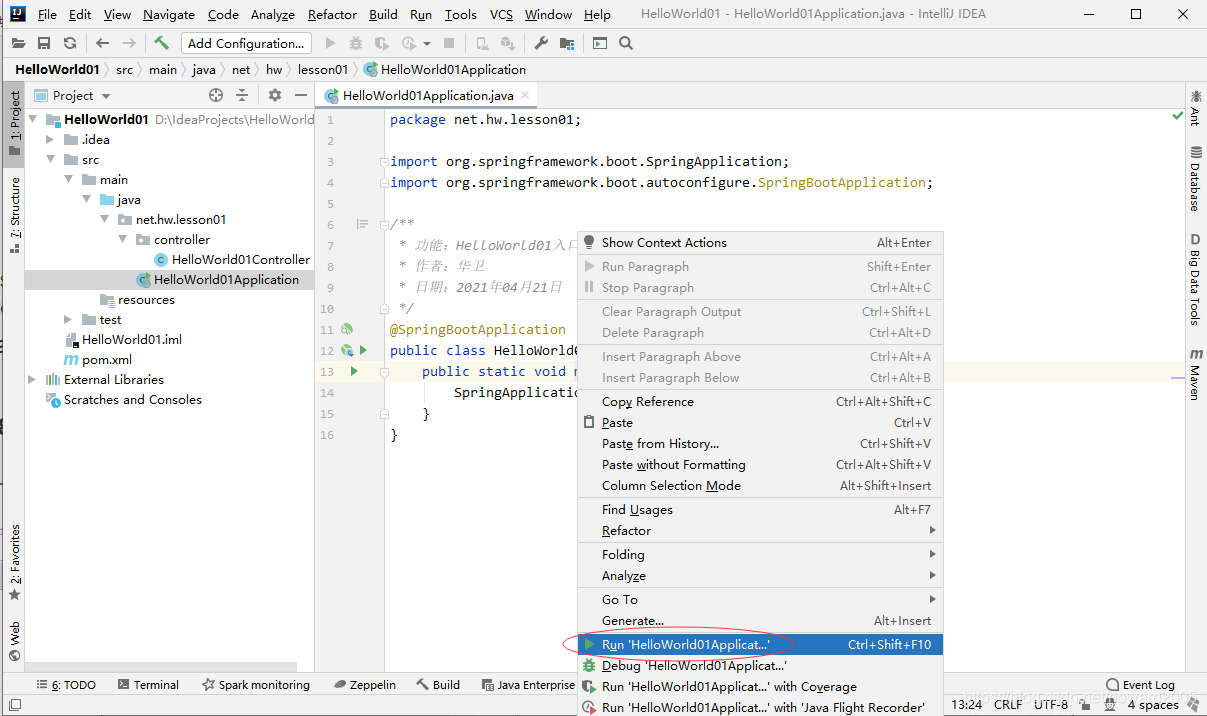Viewport: 1207px width, 716px height.
Task: Click the green inspection checkmark in editor corner
Action: (x=1178, y=117)
